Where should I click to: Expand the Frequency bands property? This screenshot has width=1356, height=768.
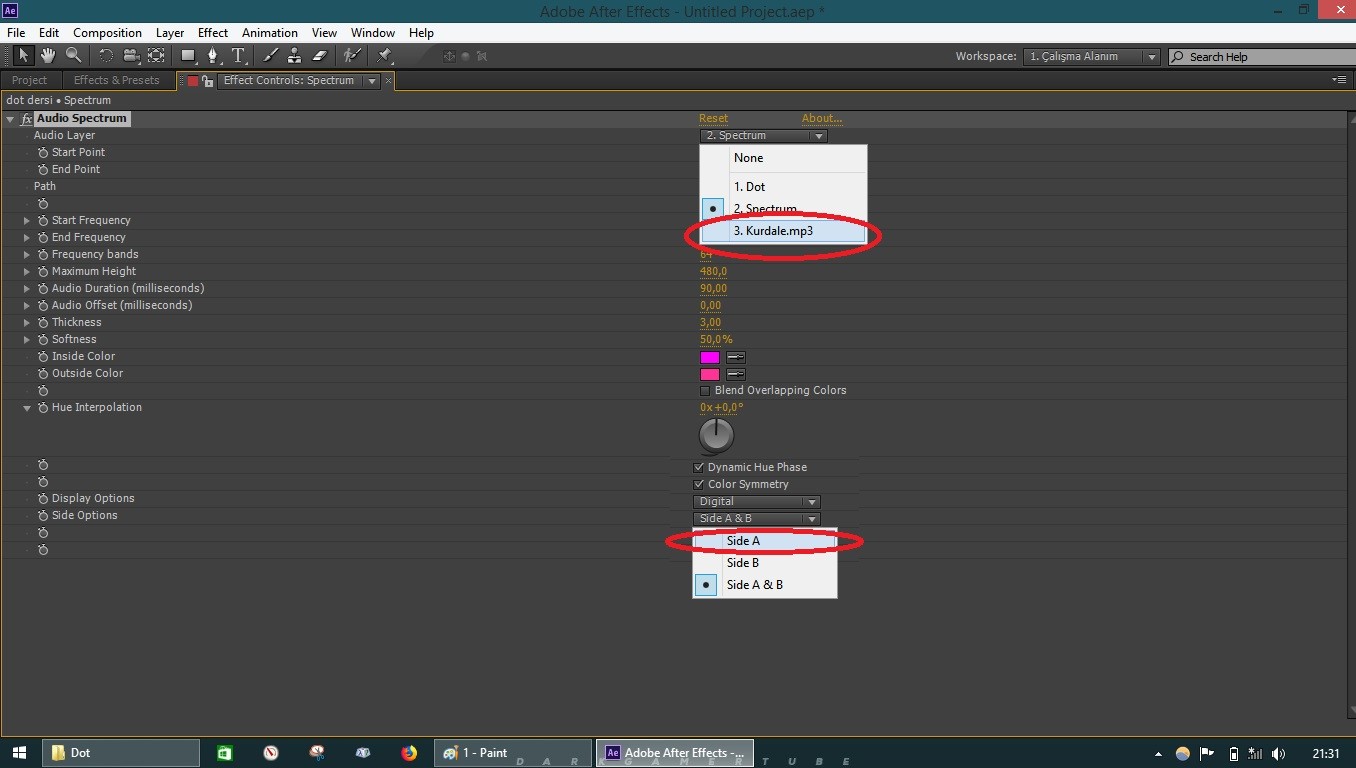coord(27,255)
